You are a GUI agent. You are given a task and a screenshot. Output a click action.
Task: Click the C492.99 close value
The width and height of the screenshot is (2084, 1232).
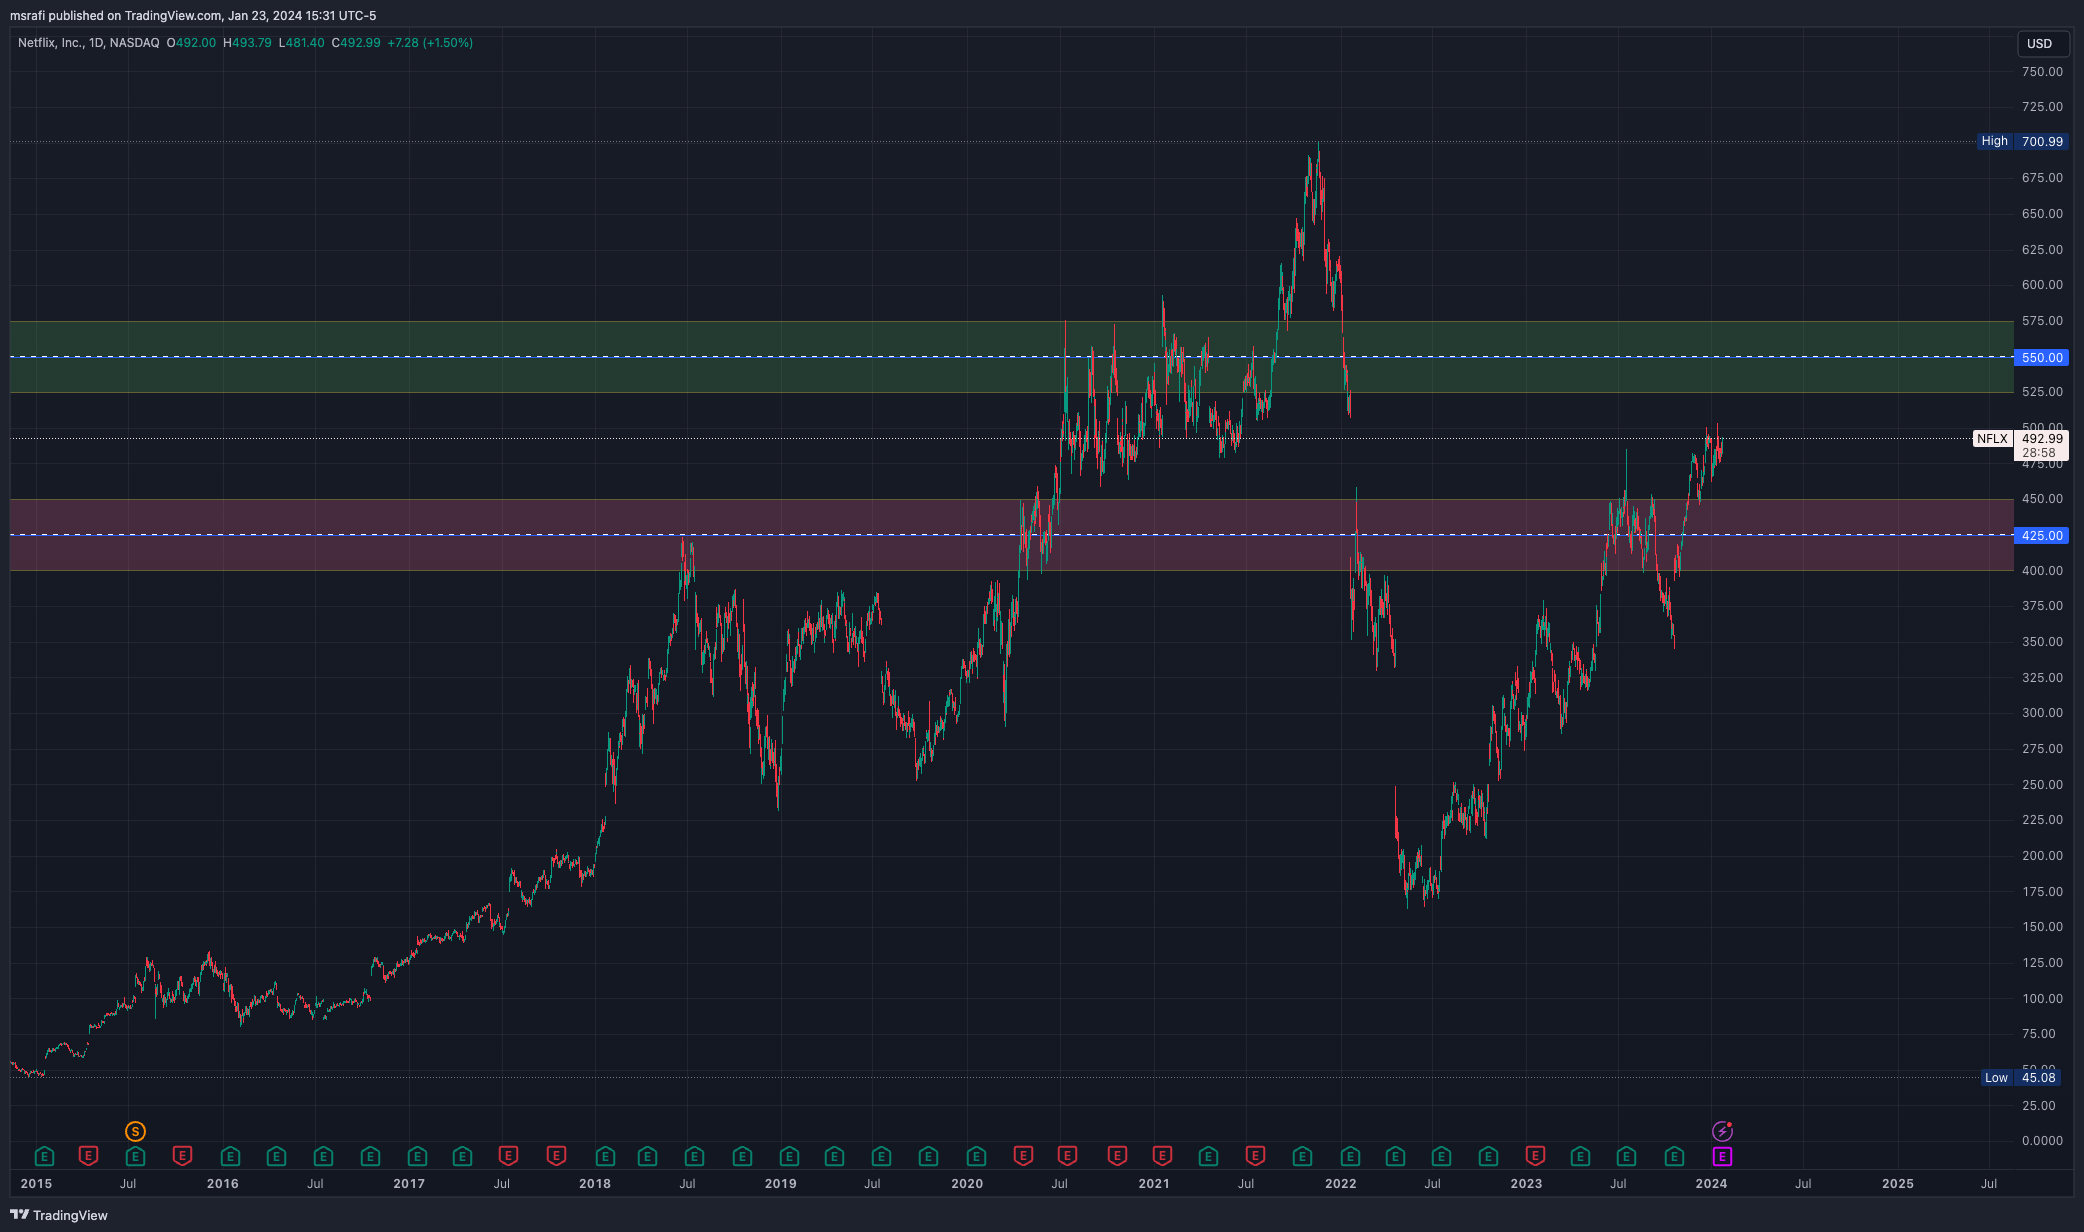pos(356,43)
